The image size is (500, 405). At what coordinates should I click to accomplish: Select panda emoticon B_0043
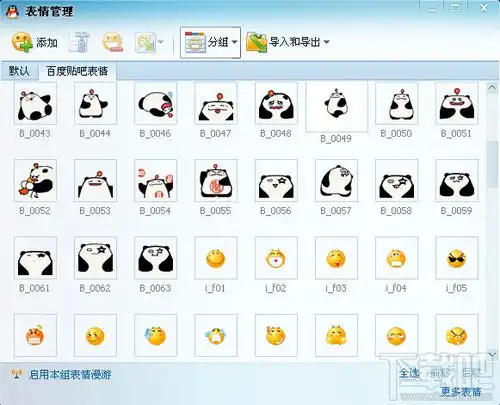(35, 104)
